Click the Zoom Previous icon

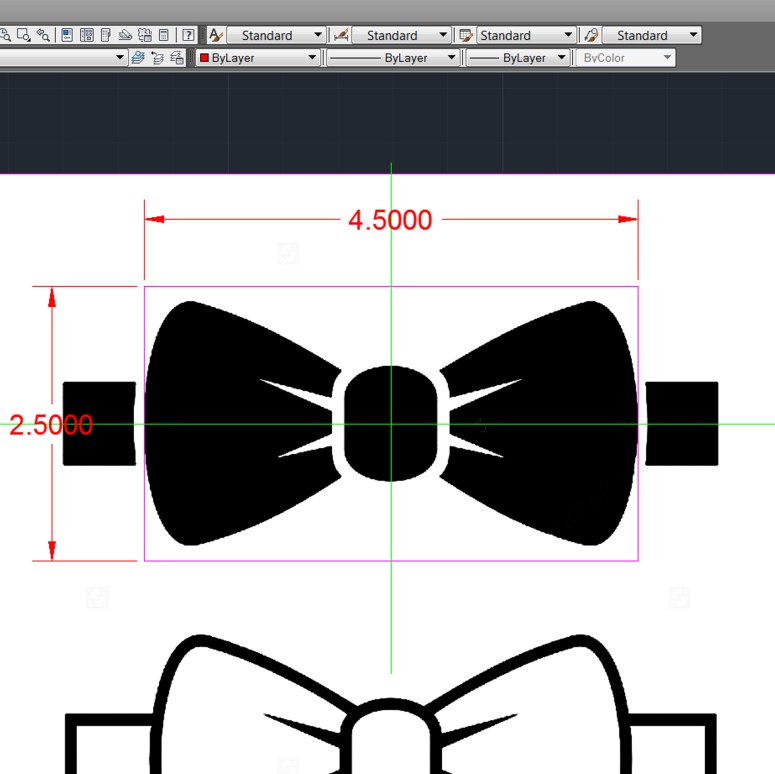pyautogui.click(x=43, y=35)
